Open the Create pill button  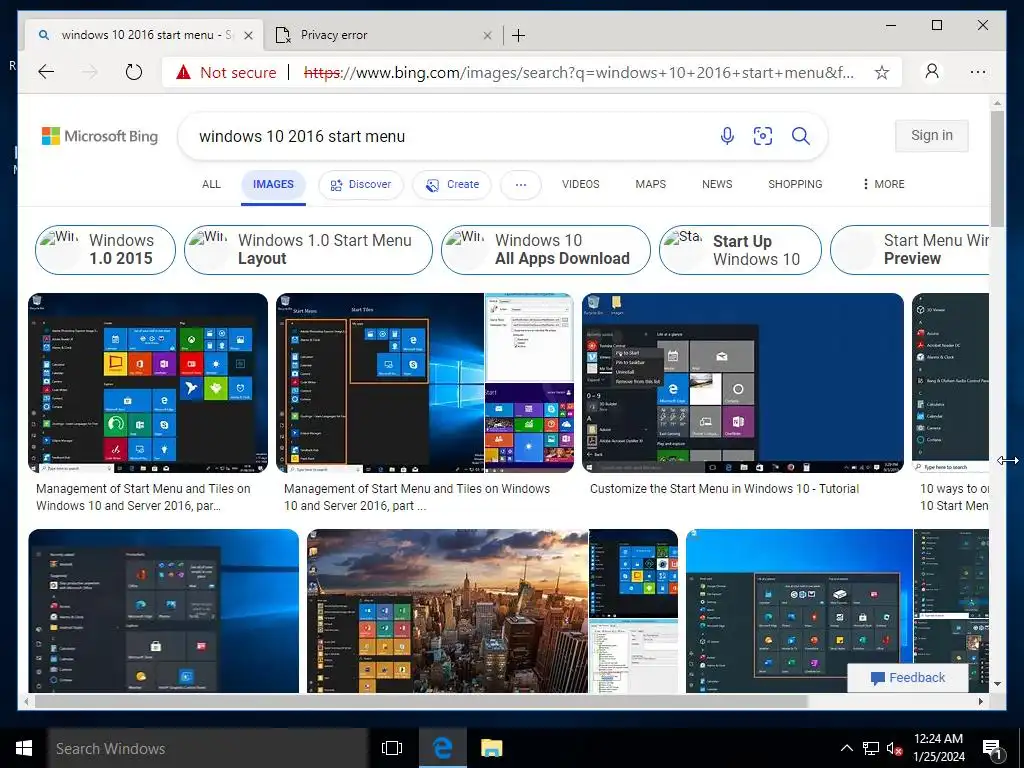453,185
